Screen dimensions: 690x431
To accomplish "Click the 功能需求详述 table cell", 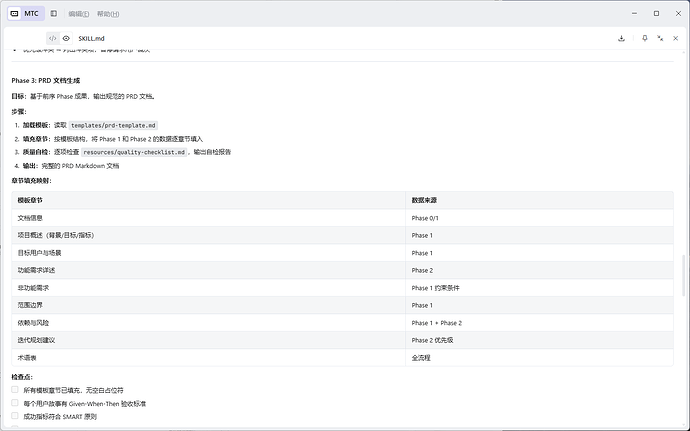I will (x=209, y=270).
